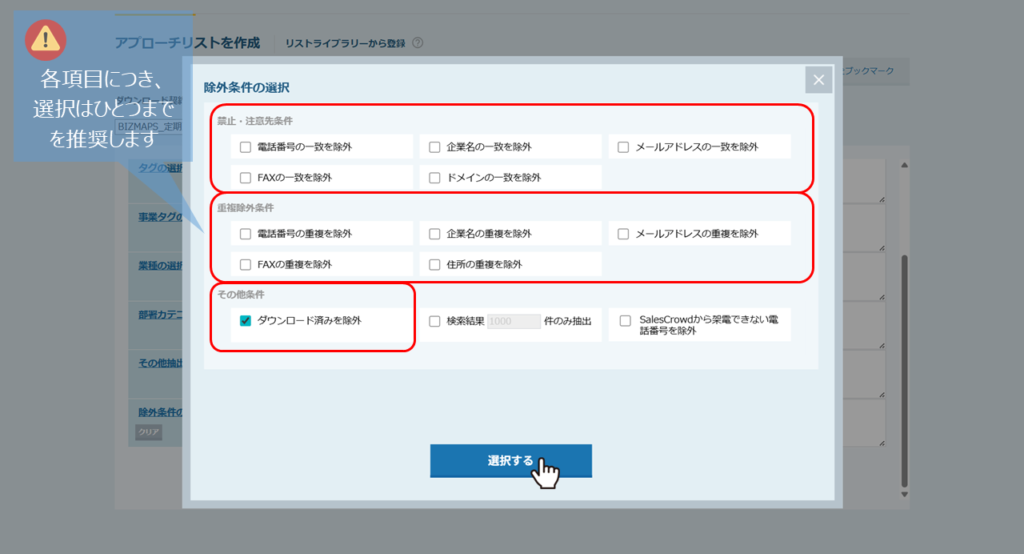
Task: Click リストライブラリーから登録 link
Action: coord(345,43)
